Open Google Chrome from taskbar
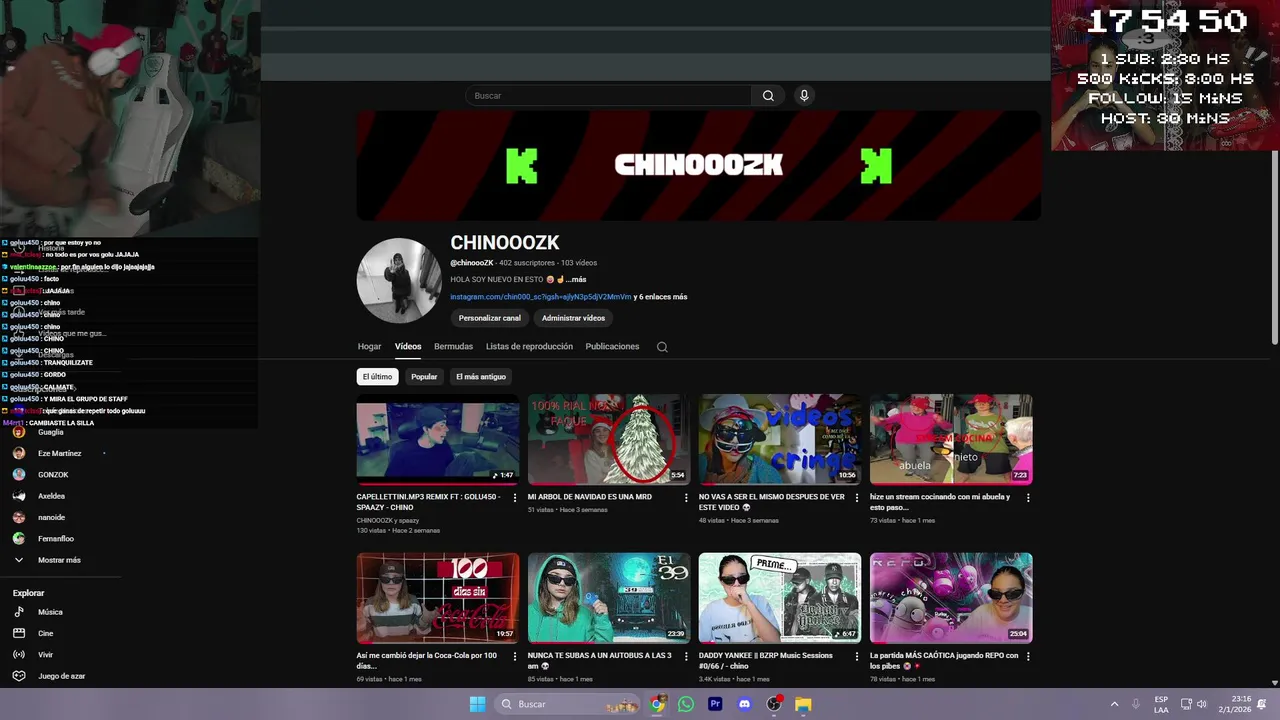1280x720 pixels. pyautogui.click(x=657, y=704)
